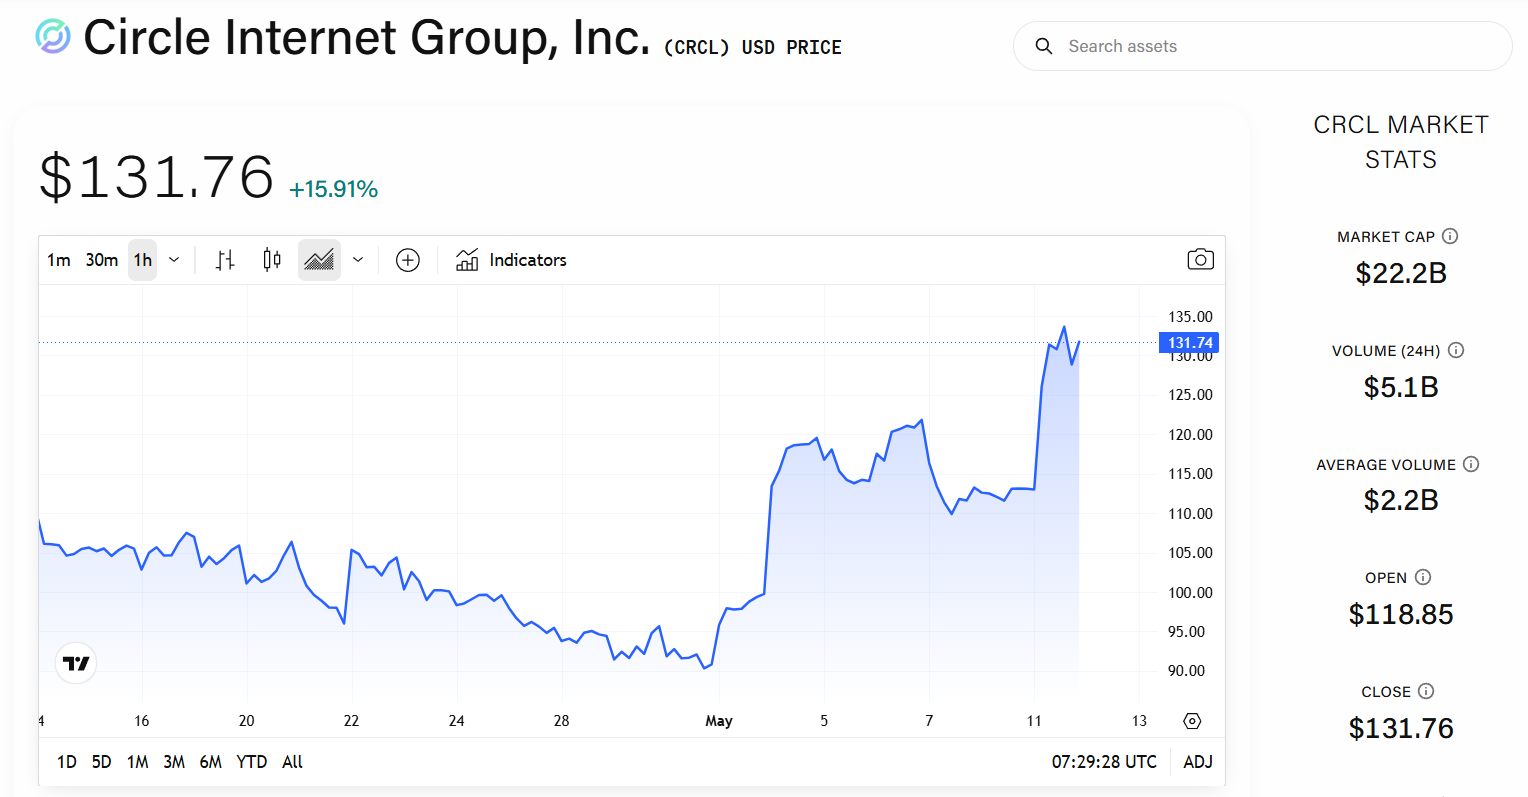
Task: Open the Indicators panel
Action: pyautogui.click(x=511, y=260)
